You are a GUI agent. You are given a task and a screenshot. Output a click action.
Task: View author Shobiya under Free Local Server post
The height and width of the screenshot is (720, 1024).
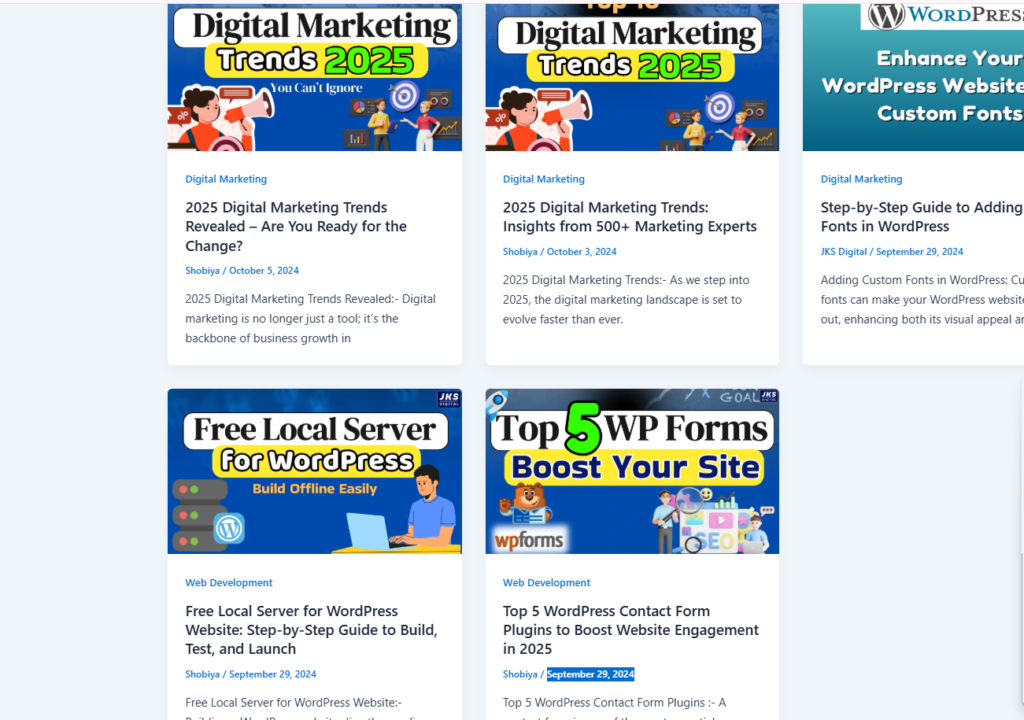(202, 675)
